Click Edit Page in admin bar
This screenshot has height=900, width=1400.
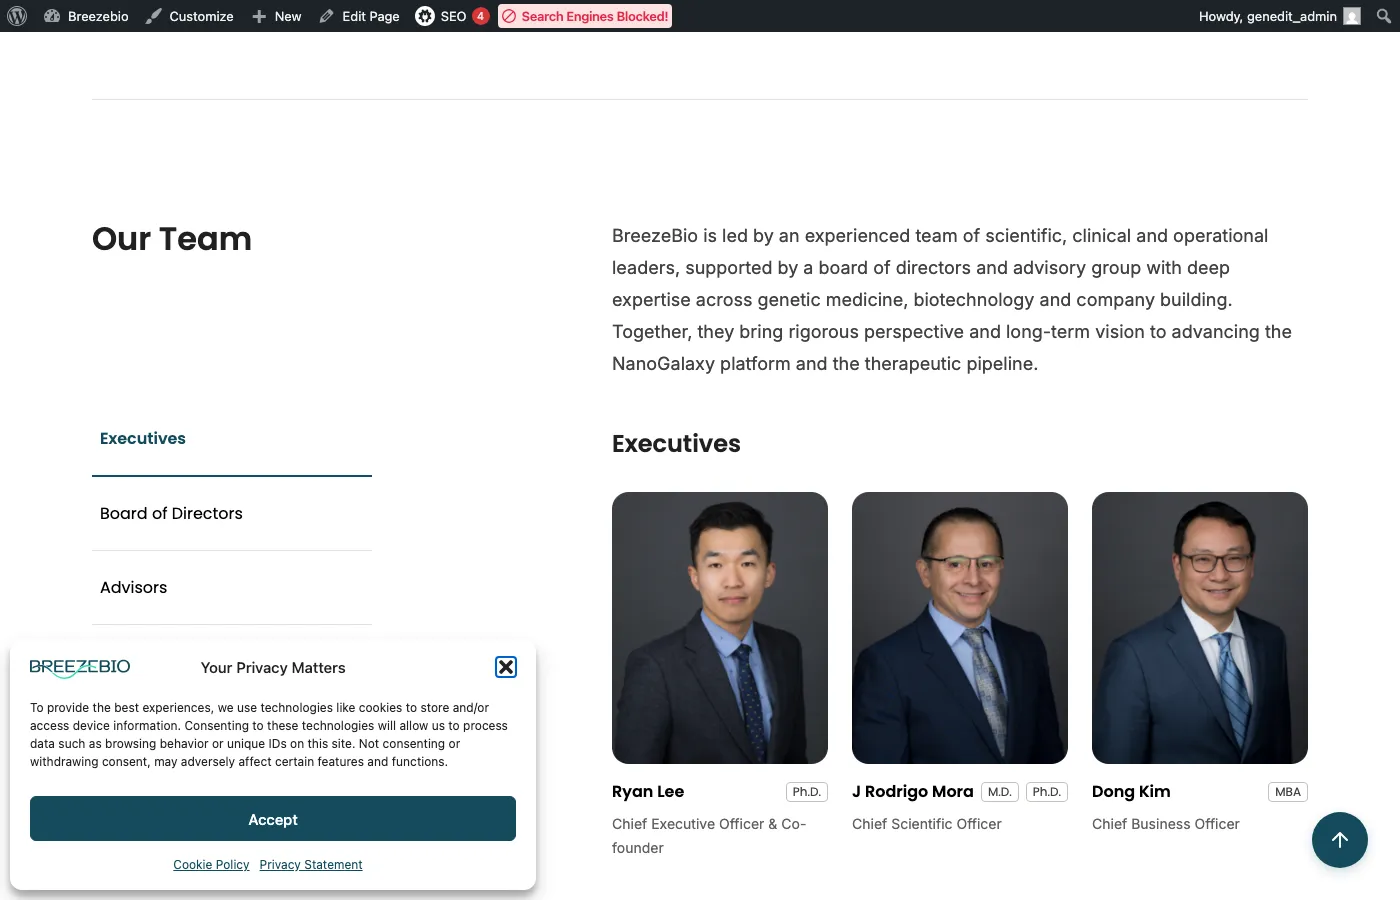360,16
